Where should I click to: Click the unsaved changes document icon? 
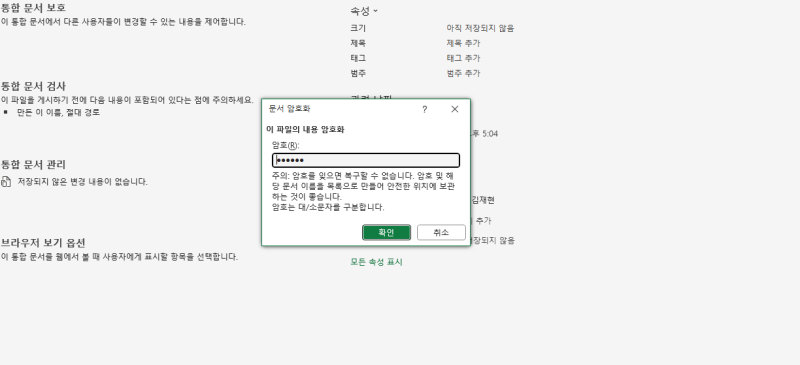pos(6,181)
